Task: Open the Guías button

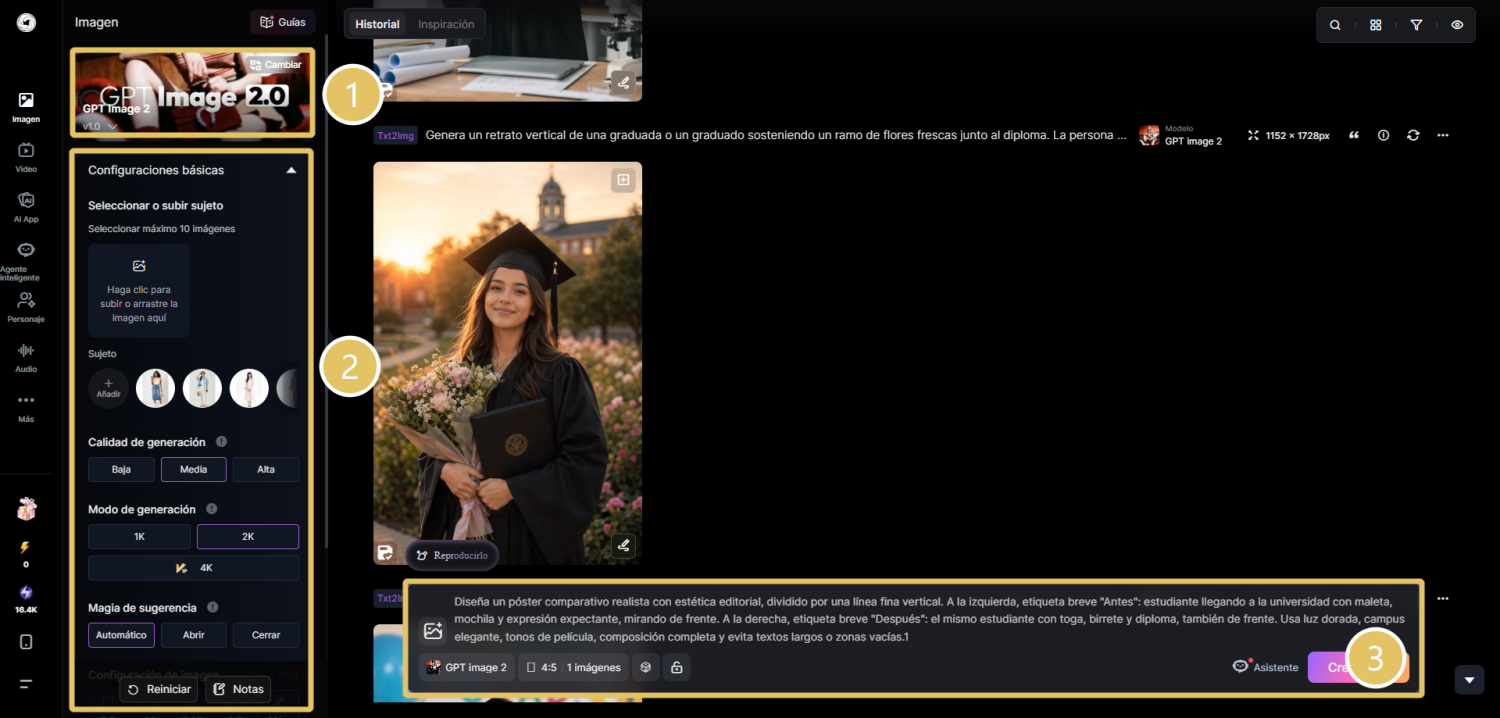Action: tap(283, 22)
